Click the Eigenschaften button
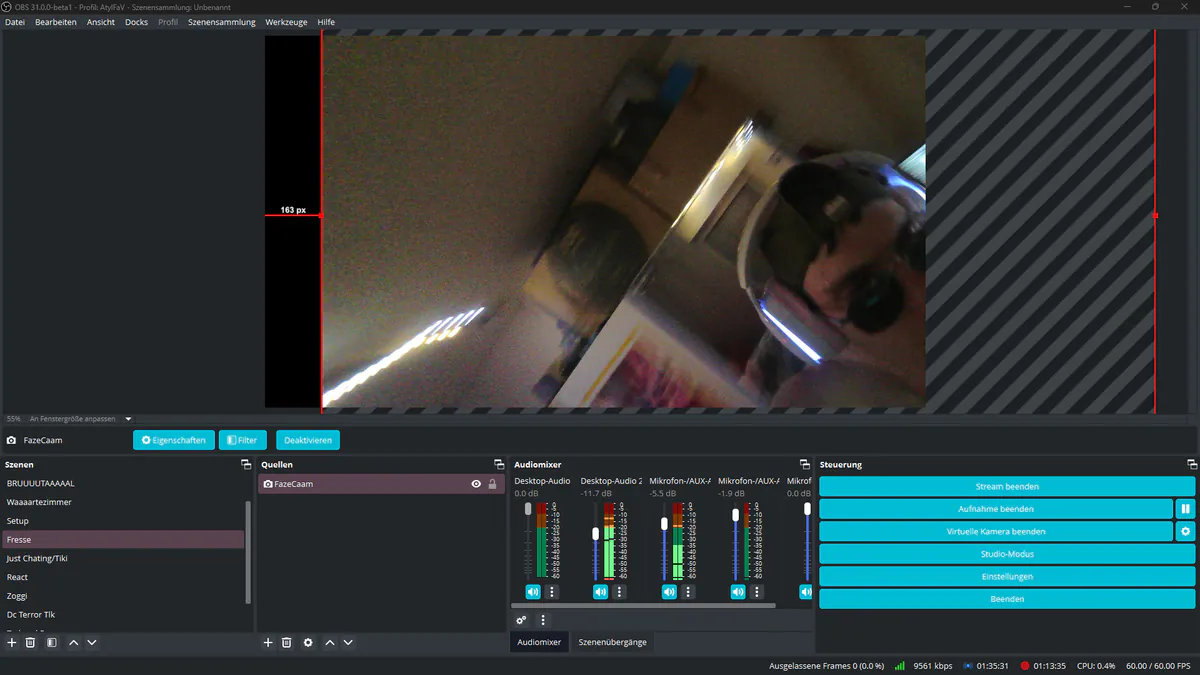This screenshot has width=1200, height=675. 174,440
